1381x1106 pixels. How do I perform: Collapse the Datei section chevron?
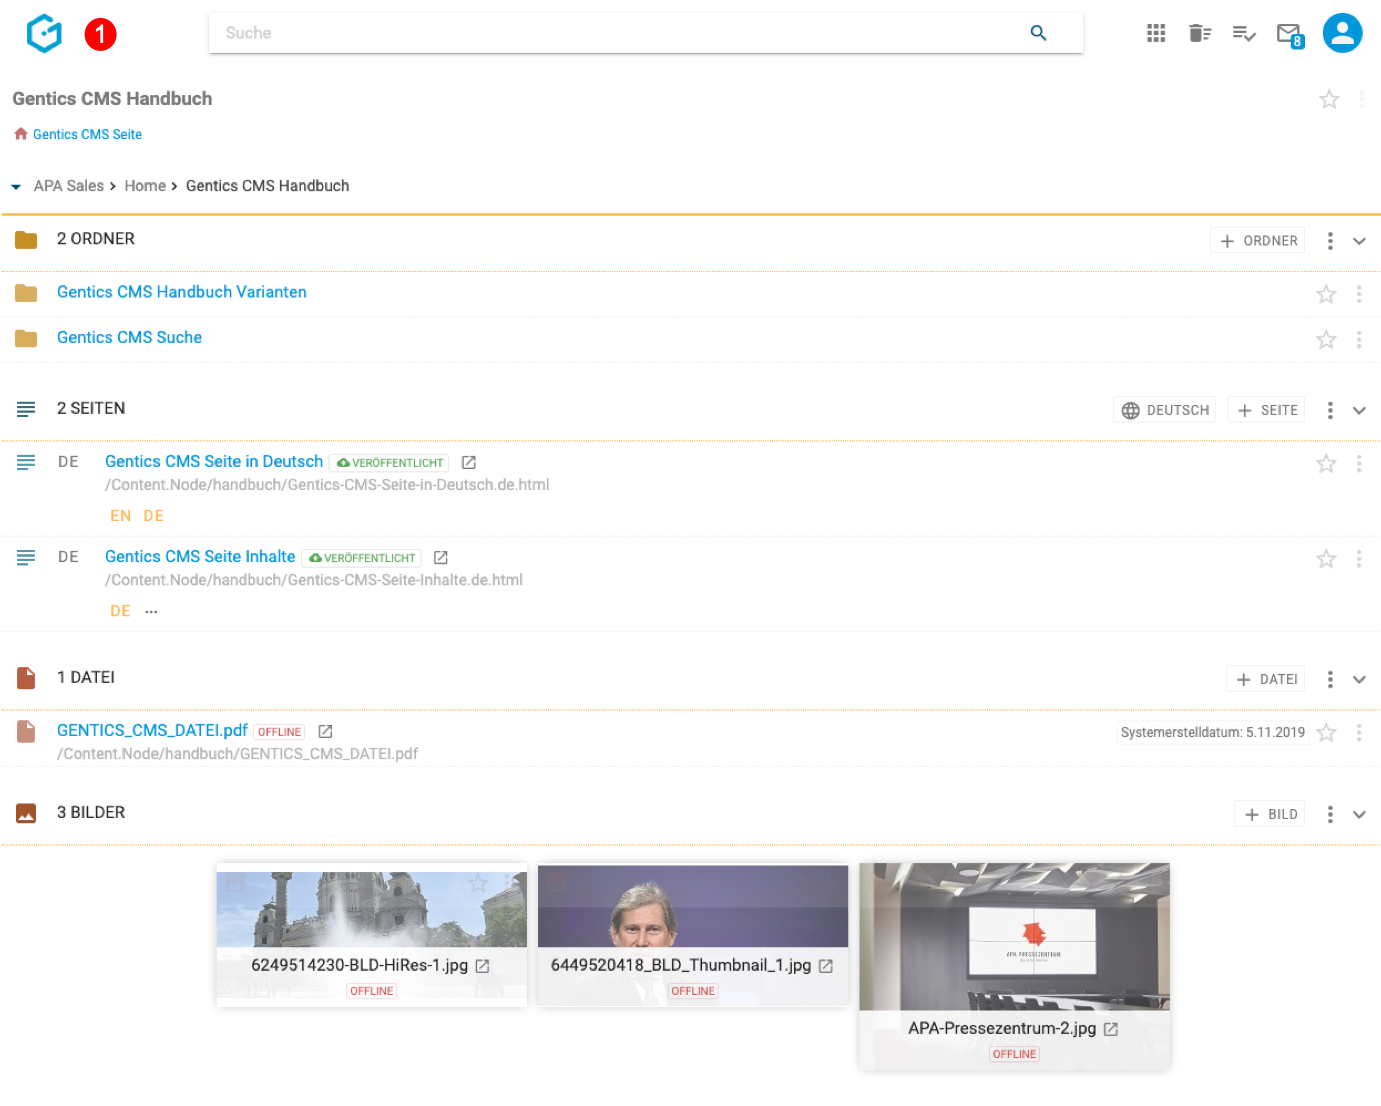(1359, 679)
